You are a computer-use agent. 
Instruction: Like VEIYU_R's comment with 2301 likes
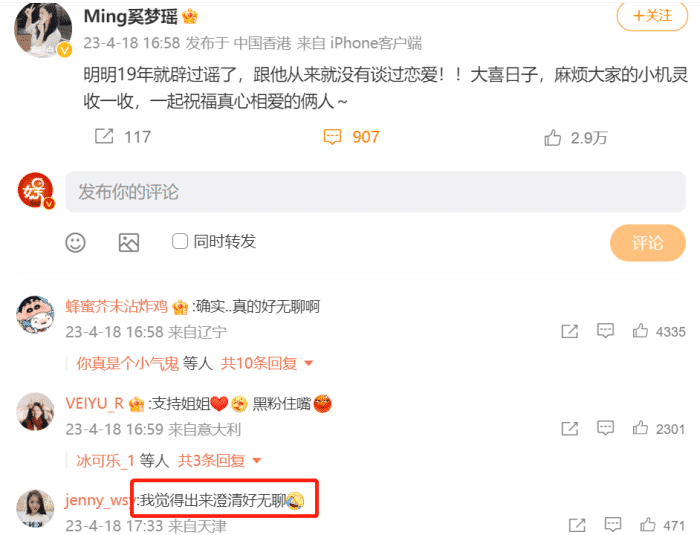[640, 428]
